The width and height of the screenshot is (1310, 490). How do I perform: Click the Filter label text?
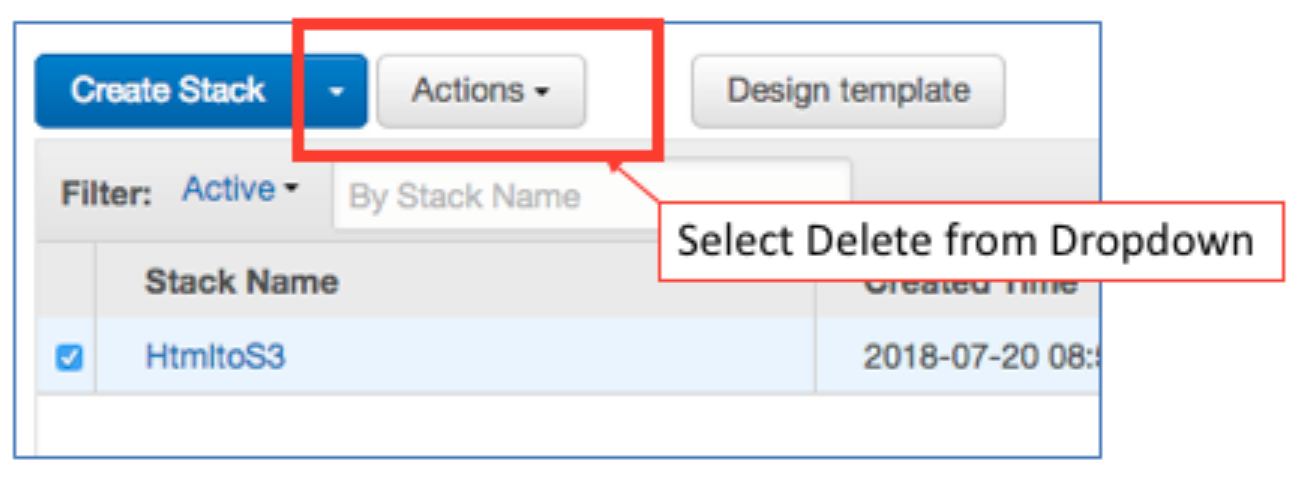coord(105,193)
